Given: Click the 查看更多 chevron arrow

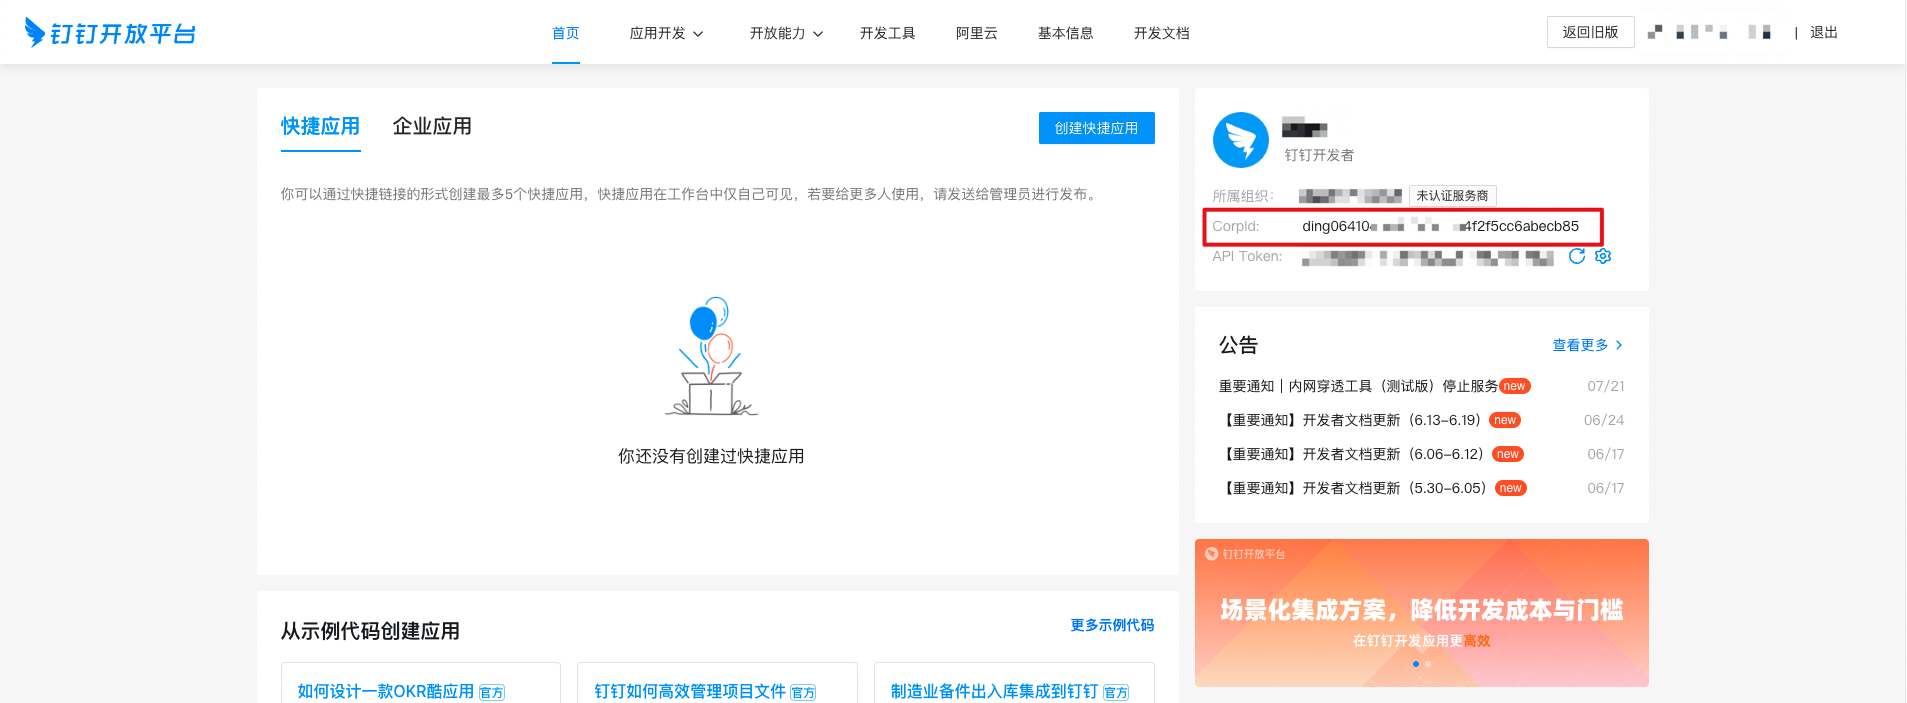Looking at the screenshot, I should (x=1619, y=345).
